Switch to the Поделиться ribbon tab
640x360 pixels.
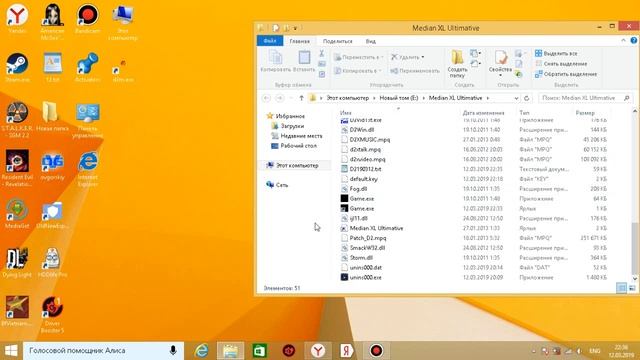[x=337, y=41]
